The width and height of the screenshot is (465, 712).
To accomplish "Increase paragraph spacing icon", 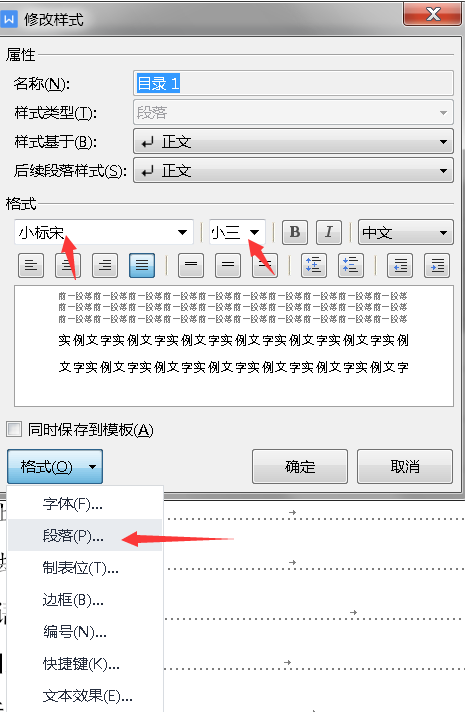I will coord(314,265).
